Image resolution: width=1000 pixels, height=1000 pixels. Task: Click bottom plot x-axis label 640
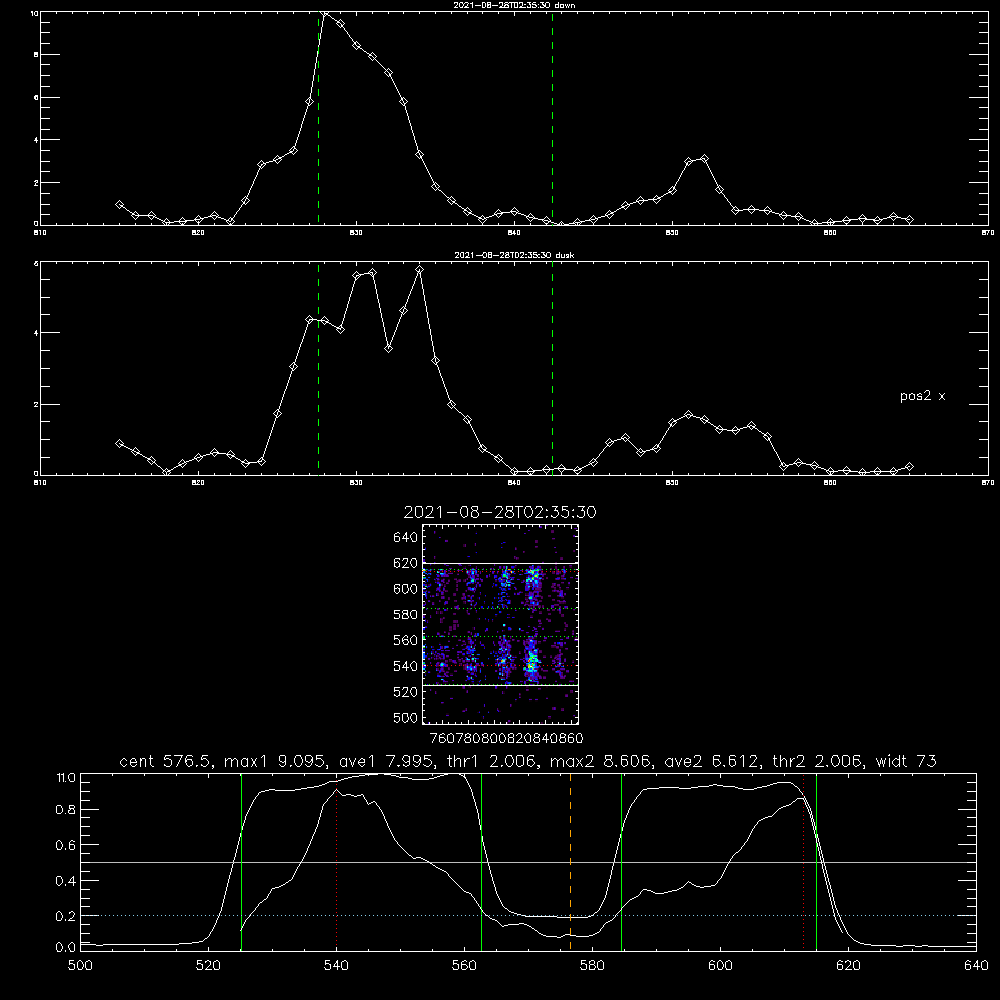click(976, 966)
